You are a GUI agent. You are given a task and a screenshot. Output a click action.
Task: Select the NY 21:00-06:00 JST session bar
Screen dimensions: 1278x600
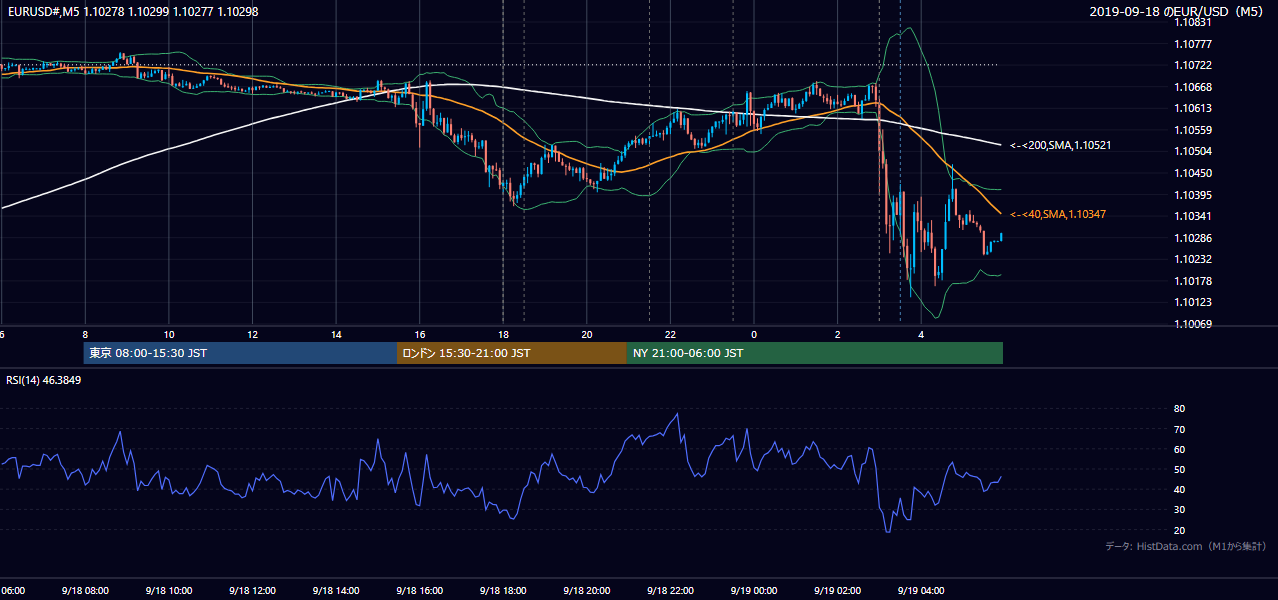[815, 353]
